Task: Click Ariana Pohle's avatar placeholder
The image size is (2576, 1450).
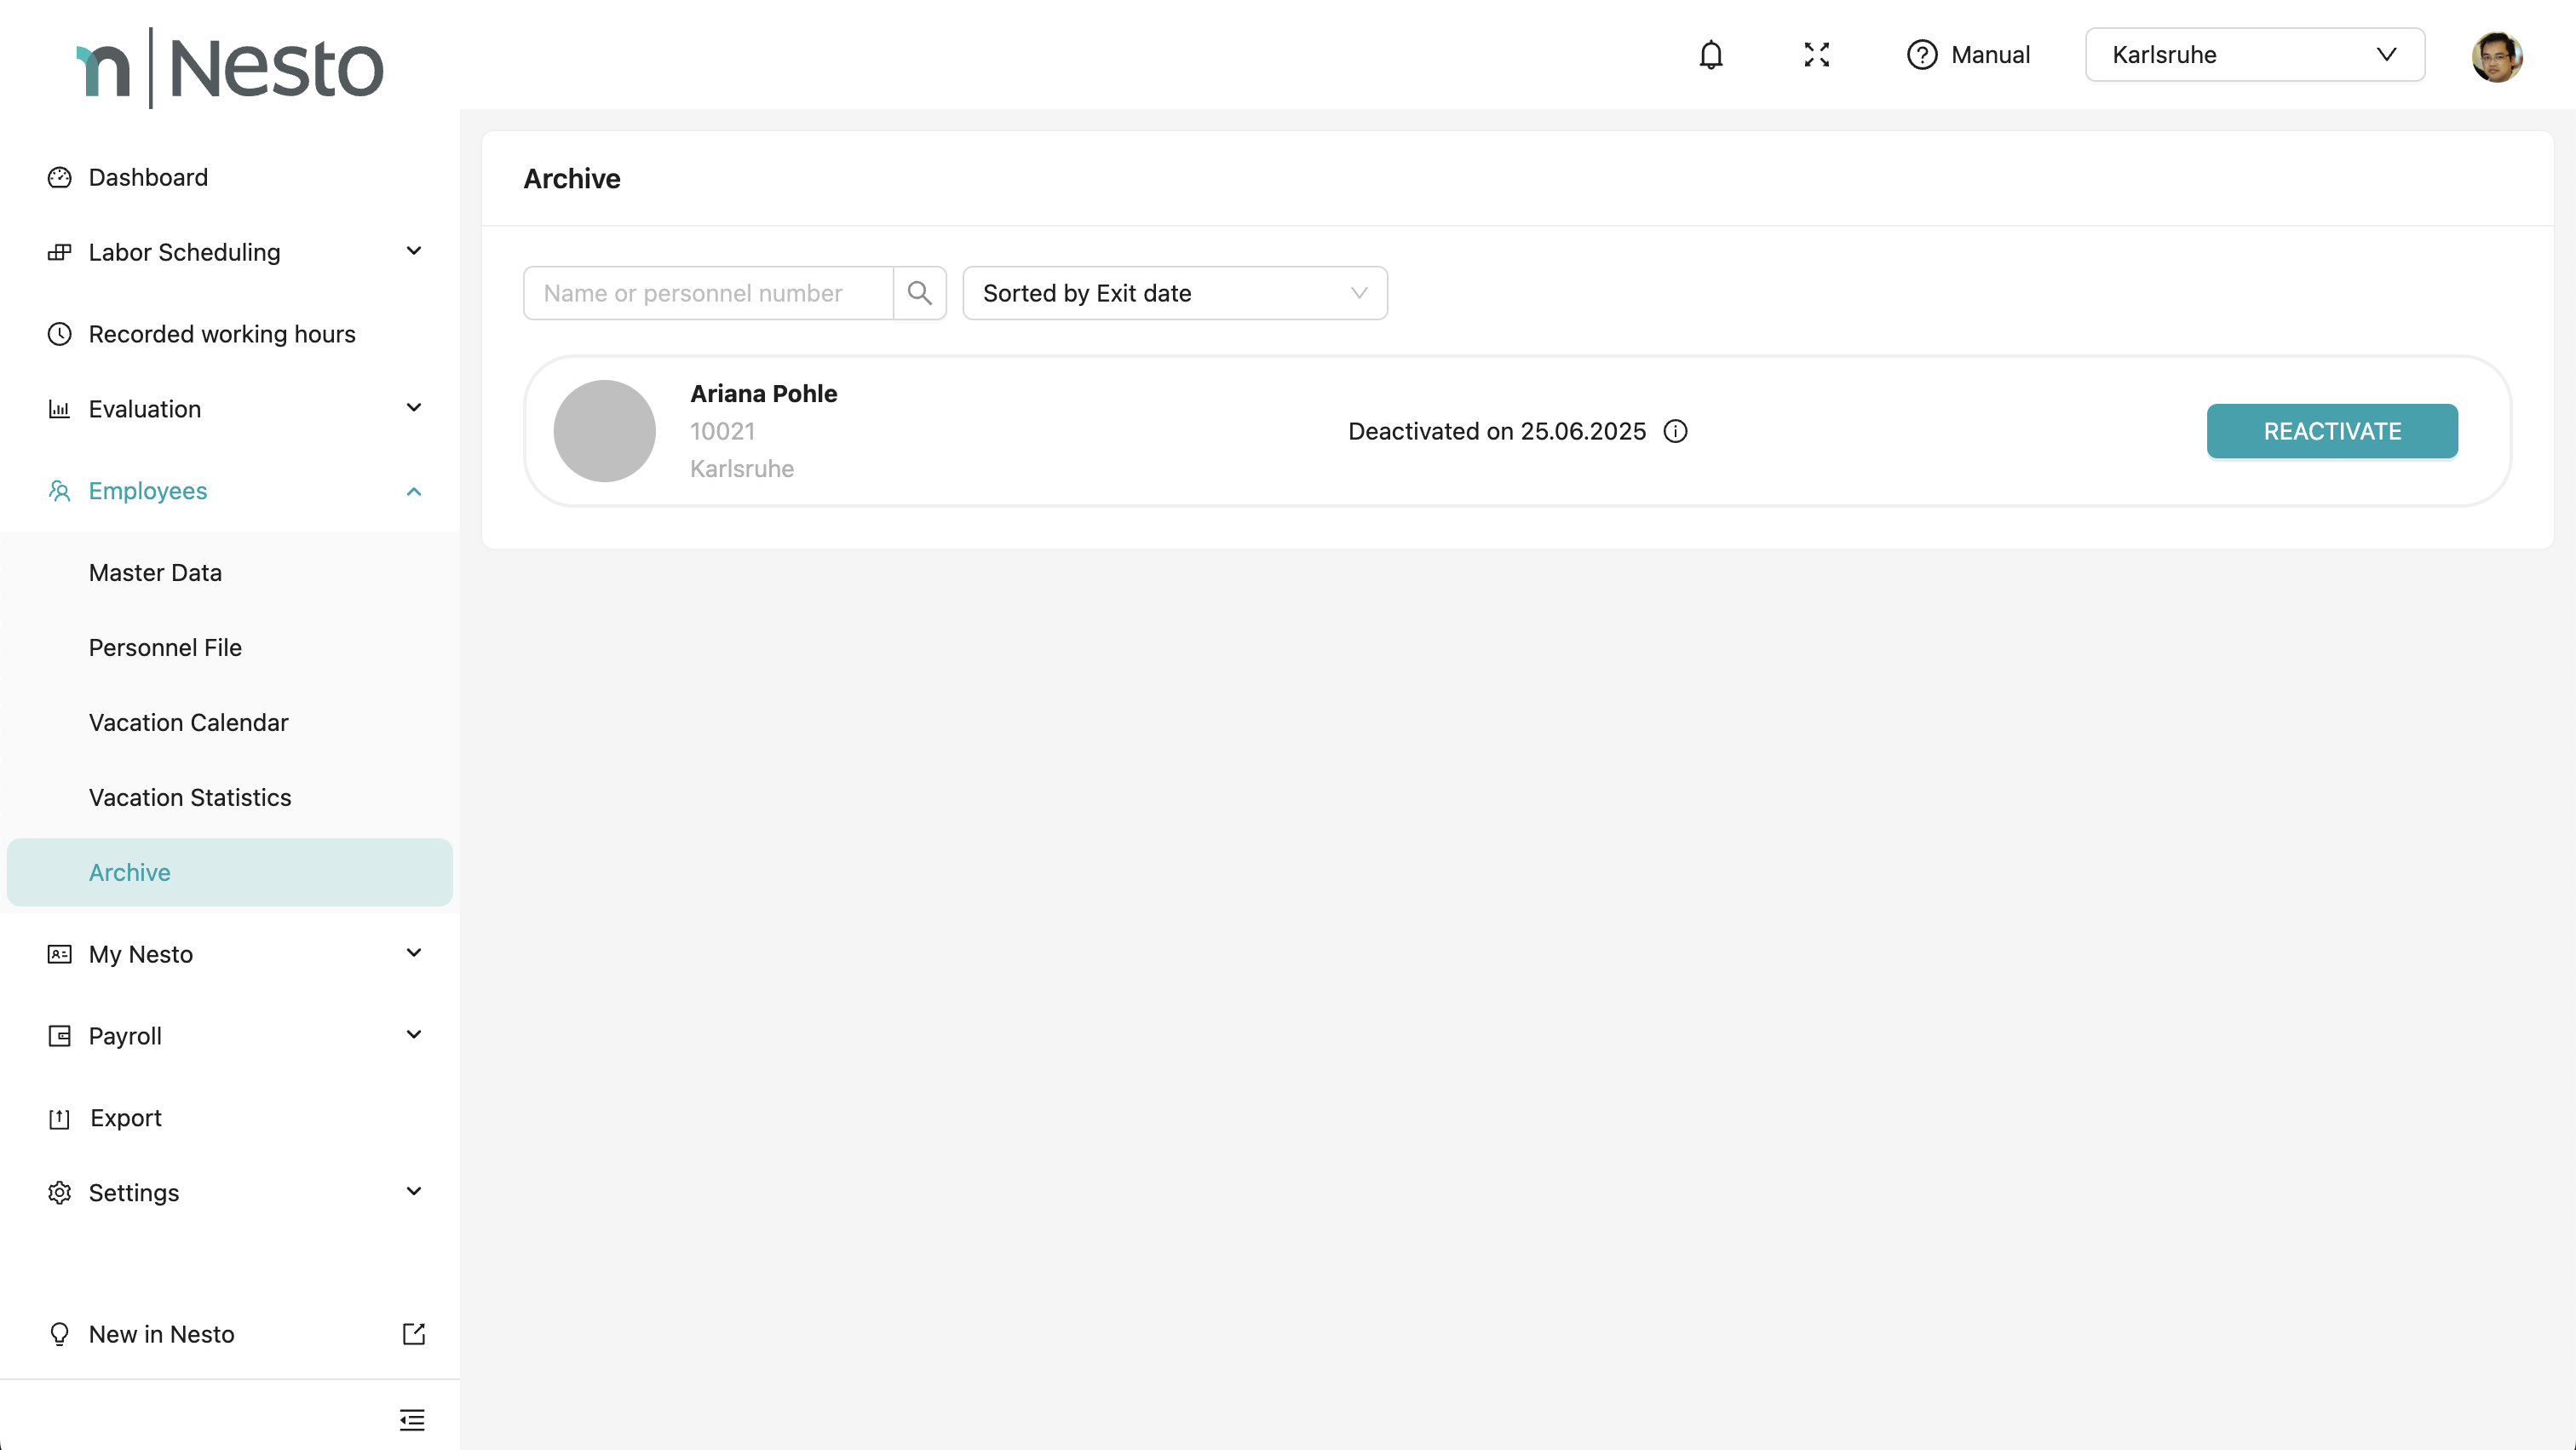Action: 604,431
